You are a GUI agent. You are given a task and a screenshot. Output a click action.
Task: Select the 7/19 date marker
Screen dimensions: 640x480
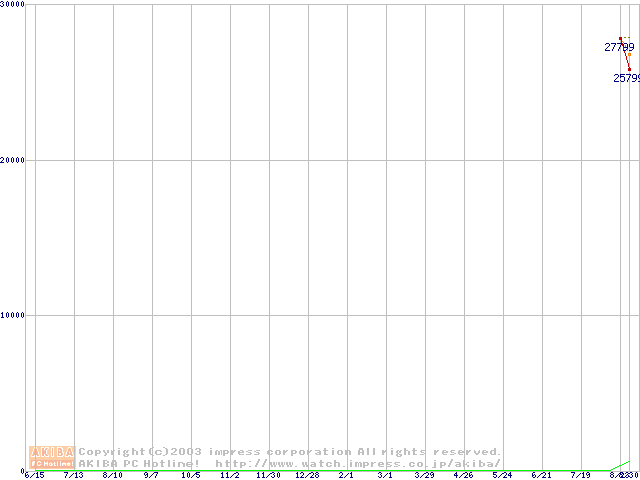click(x=580, y=475)
